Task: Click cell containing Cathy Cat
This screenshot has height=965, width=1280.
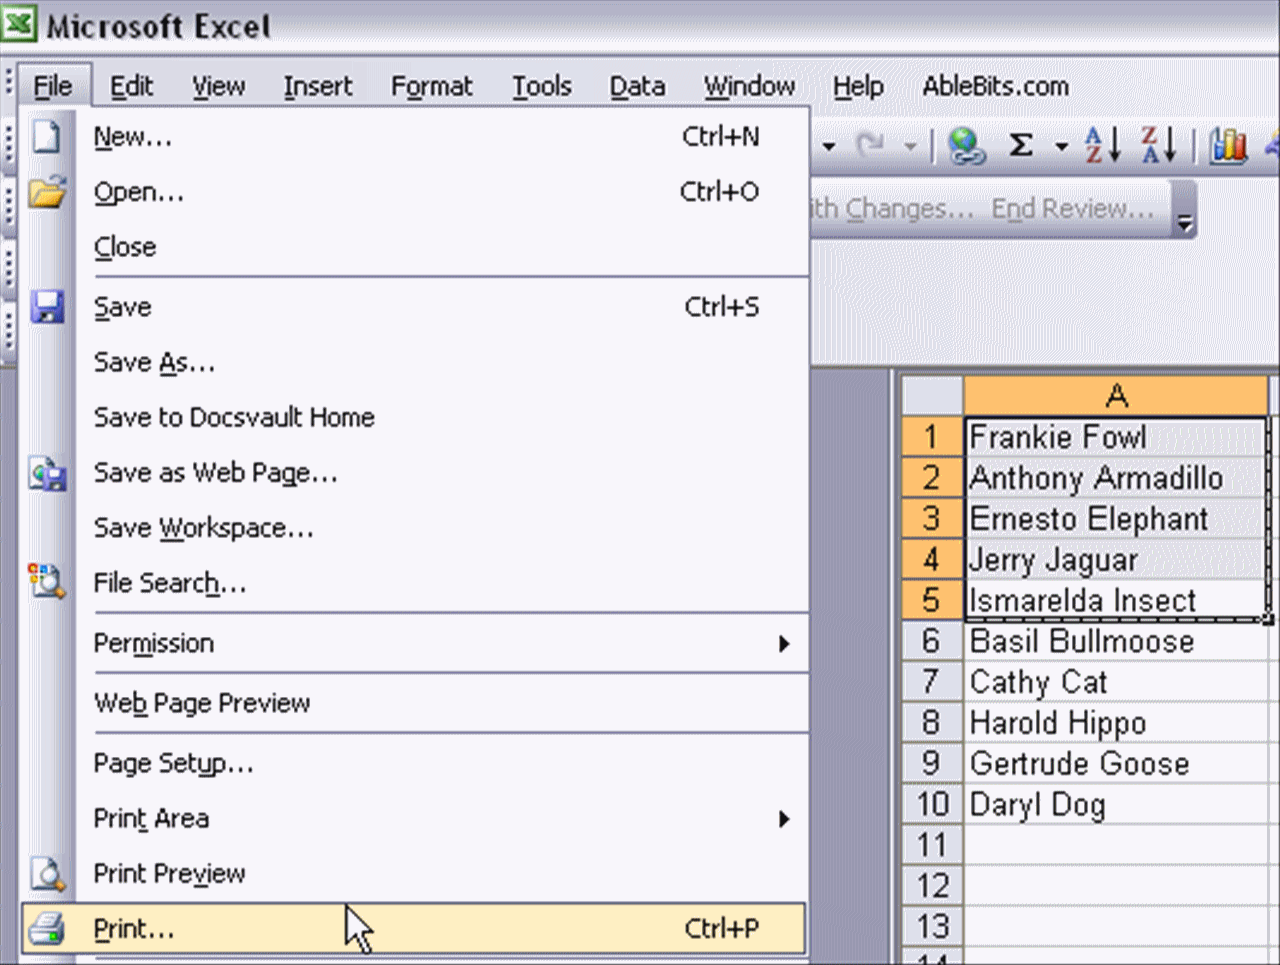Action: 1116,682
